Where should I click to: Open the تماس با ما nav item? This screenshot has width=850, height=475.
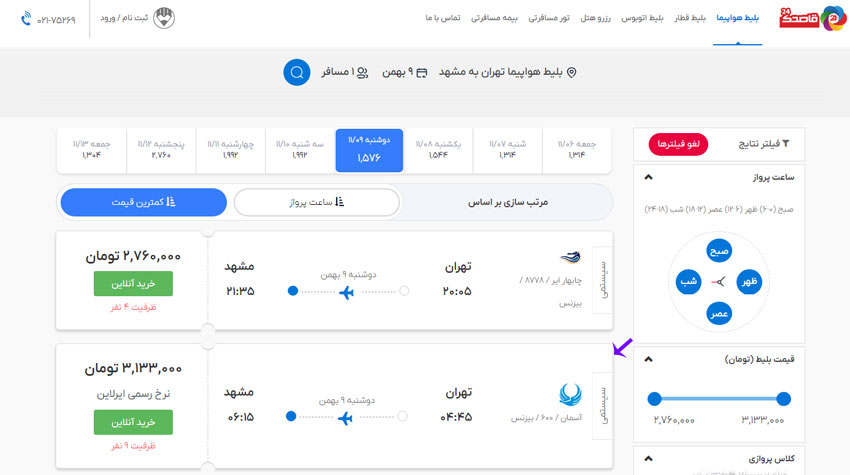click(x=443, y=18)
